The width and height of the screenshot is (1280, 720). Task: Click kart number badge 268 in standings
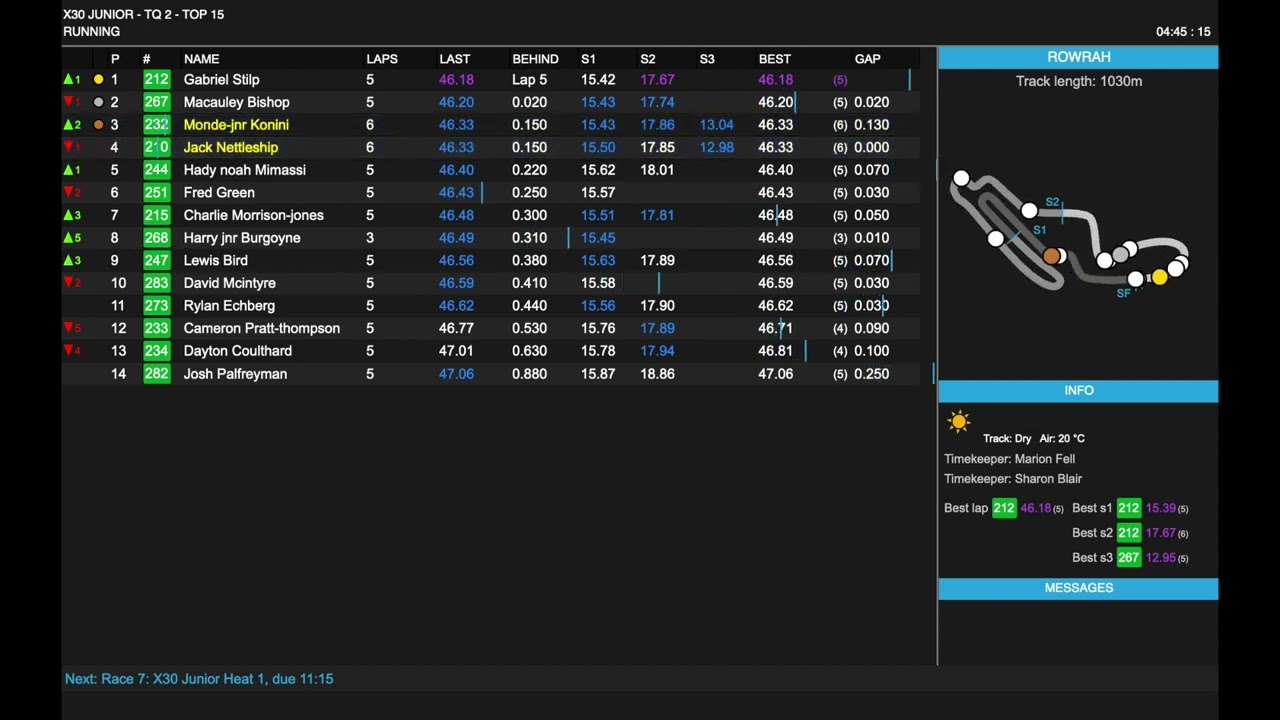click(157, 238)
